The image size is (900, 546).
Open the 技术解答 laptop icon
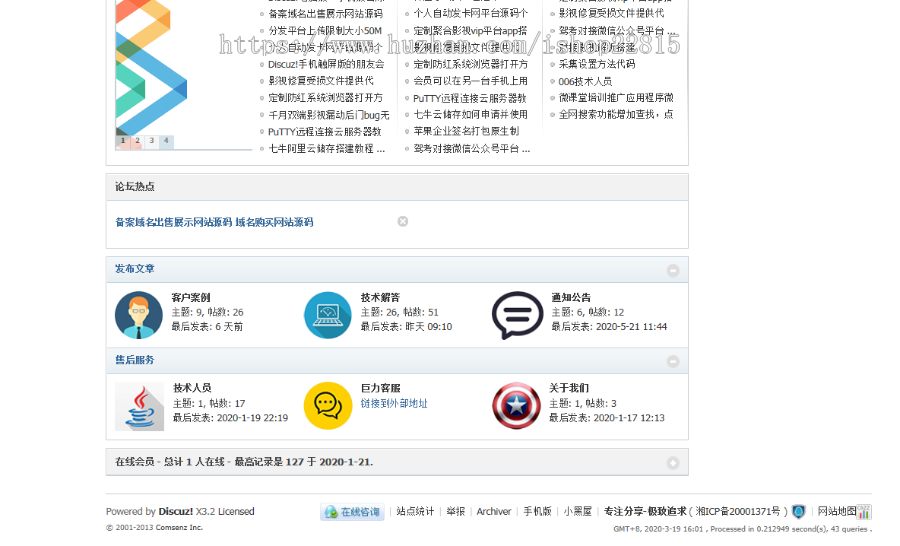pos(328,315)
